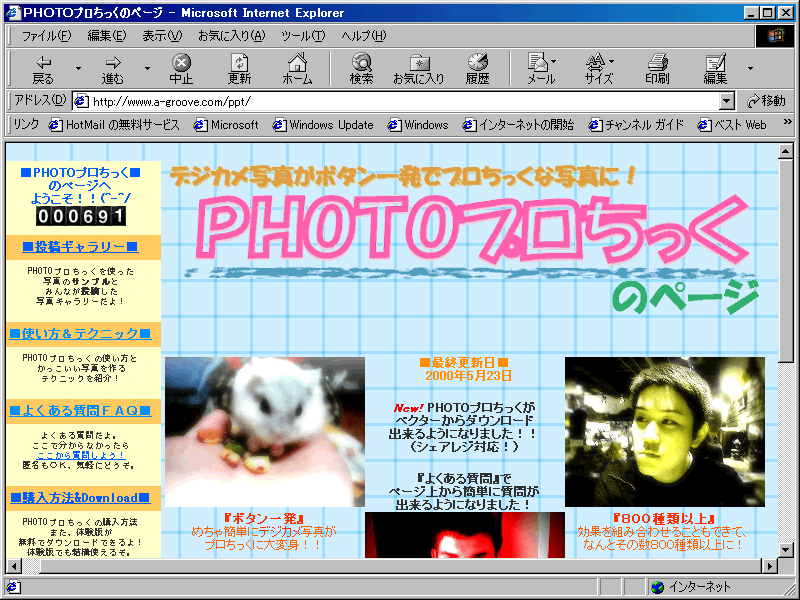Viewport: 800px width, 600px height.
Task: Open the よくある質問ＦＡＱ sidebar link
Action: [x=80, y=410]
